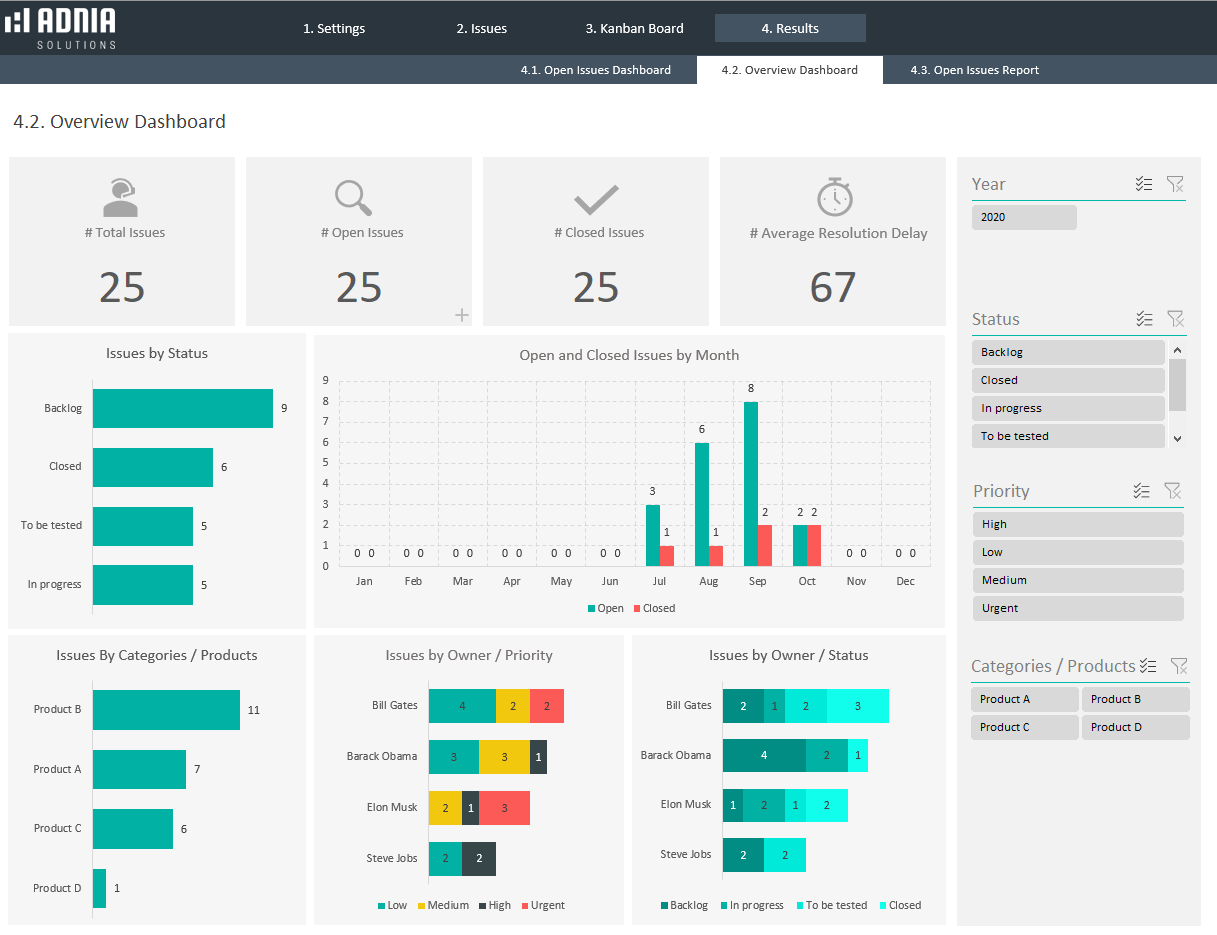The image size is (1217, 935).
Task: Toggle the Urgent priority filter
Action: (x=1077, y=608)
